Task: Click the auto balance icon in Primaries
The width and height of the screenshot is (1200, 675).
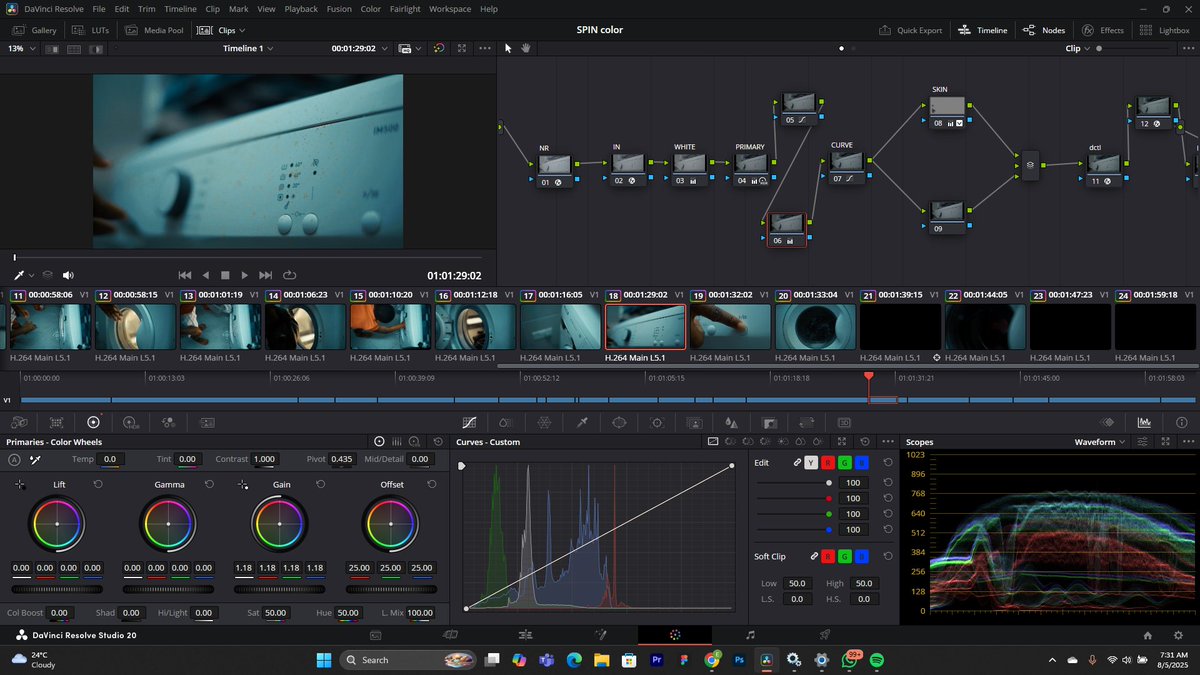Action: click(x=14, y=459)
